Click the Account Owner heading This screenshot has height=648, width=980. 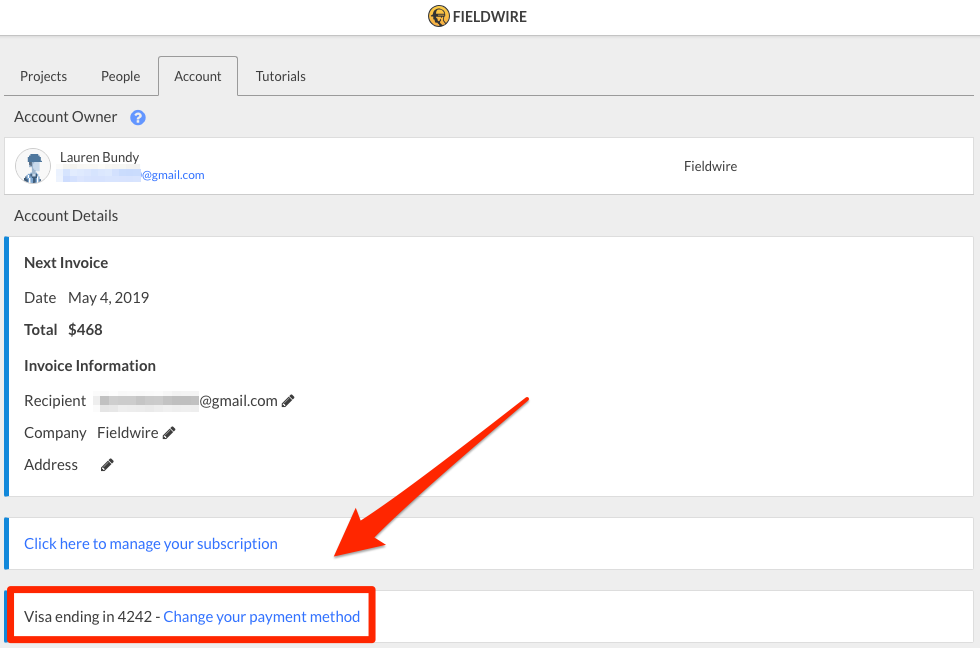66,117
